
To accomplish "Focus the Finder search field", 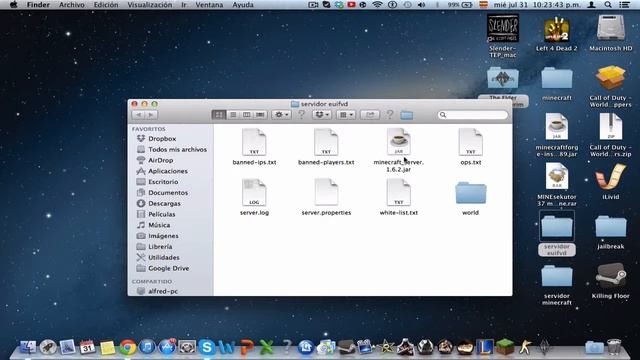I will (473, 115).
